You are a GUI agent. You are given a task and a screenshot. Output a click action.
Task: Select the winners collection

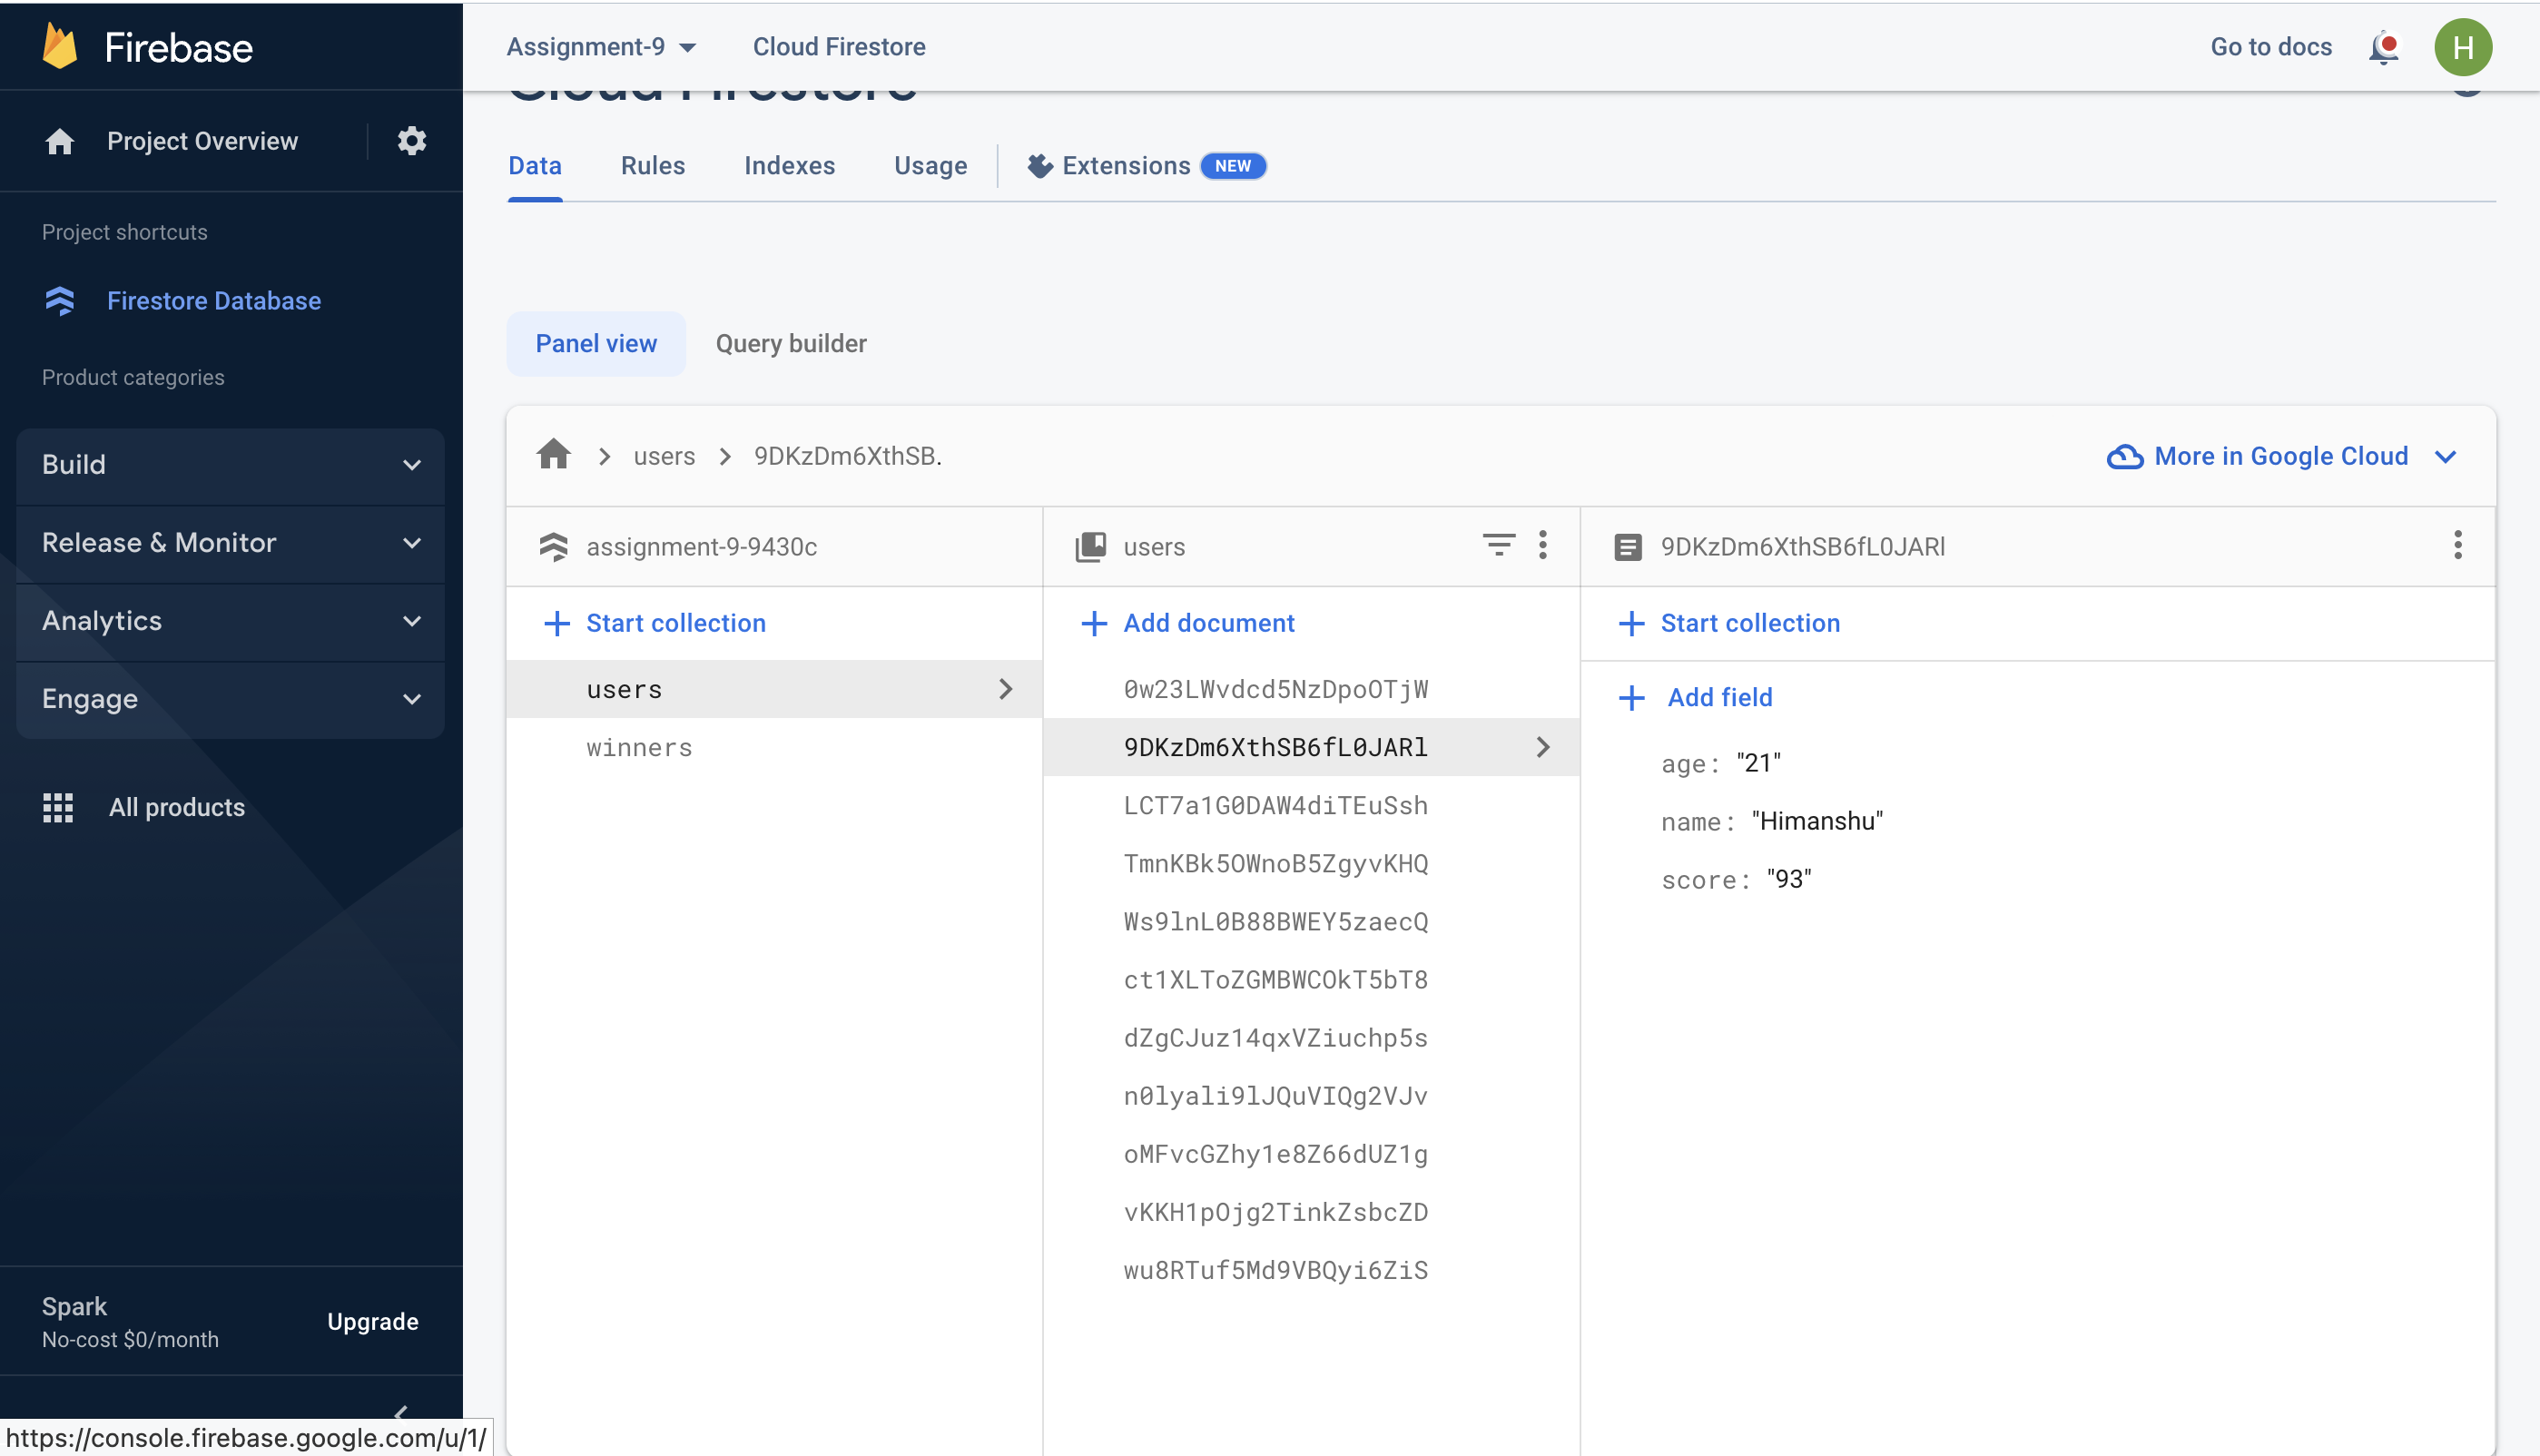(774, 747)
